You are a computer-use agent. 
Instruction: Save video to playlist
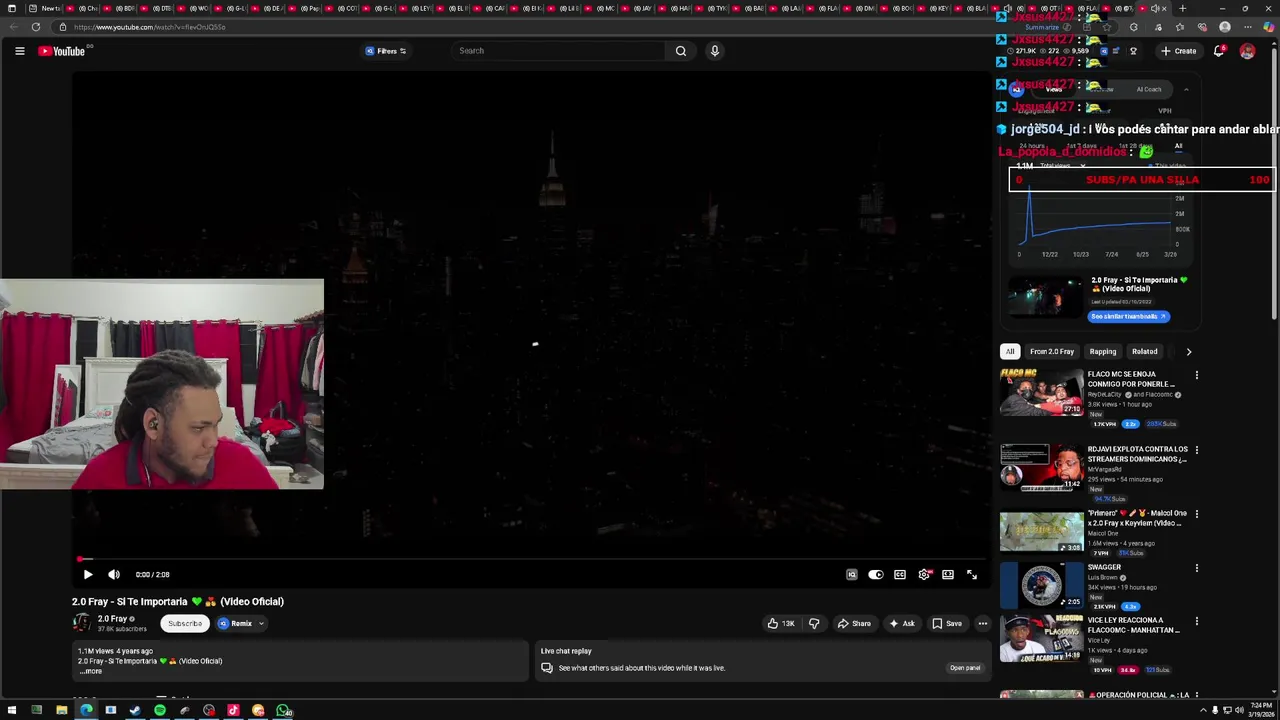tap(947, 624)
